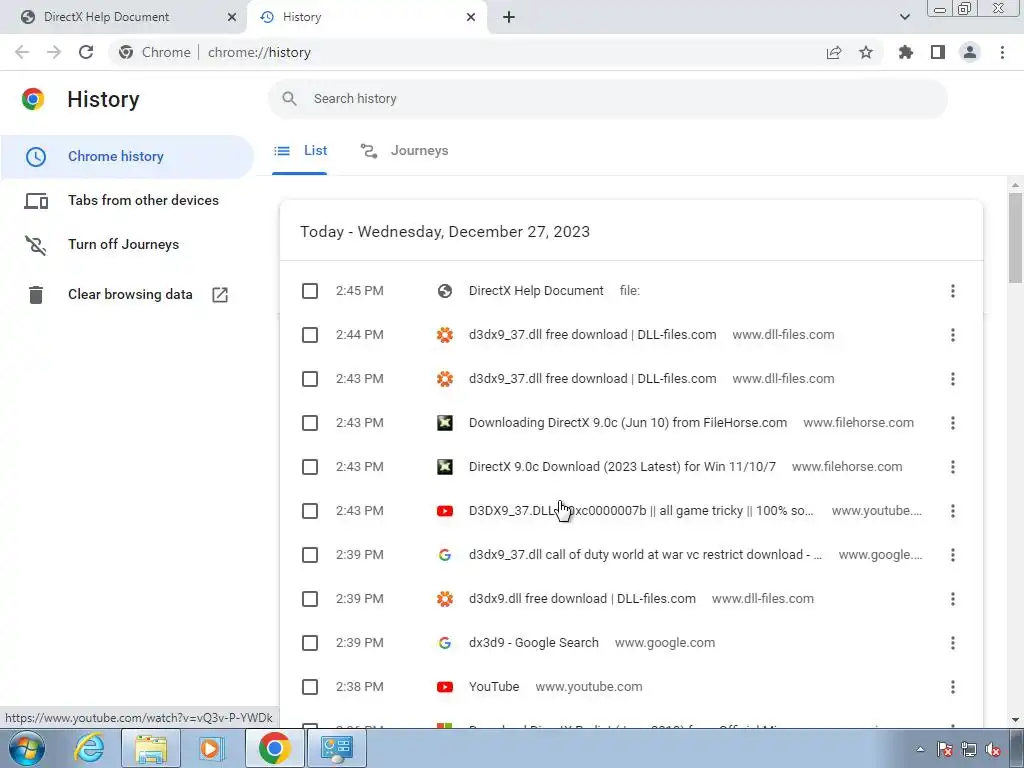Open dx3d9 - Google Search link
The height and width of the screenshot is (768, 1024).
534,643
